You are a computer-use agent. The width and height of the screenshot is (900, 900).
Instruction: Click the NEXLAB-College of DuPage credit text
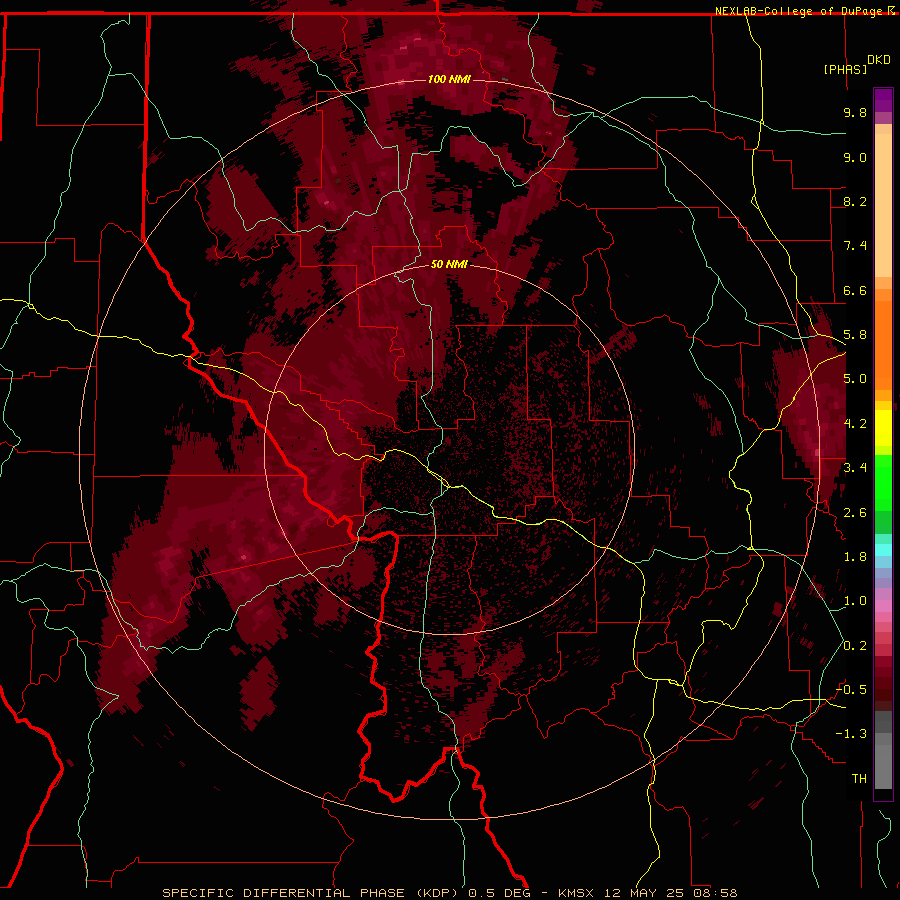coord(799,11)
